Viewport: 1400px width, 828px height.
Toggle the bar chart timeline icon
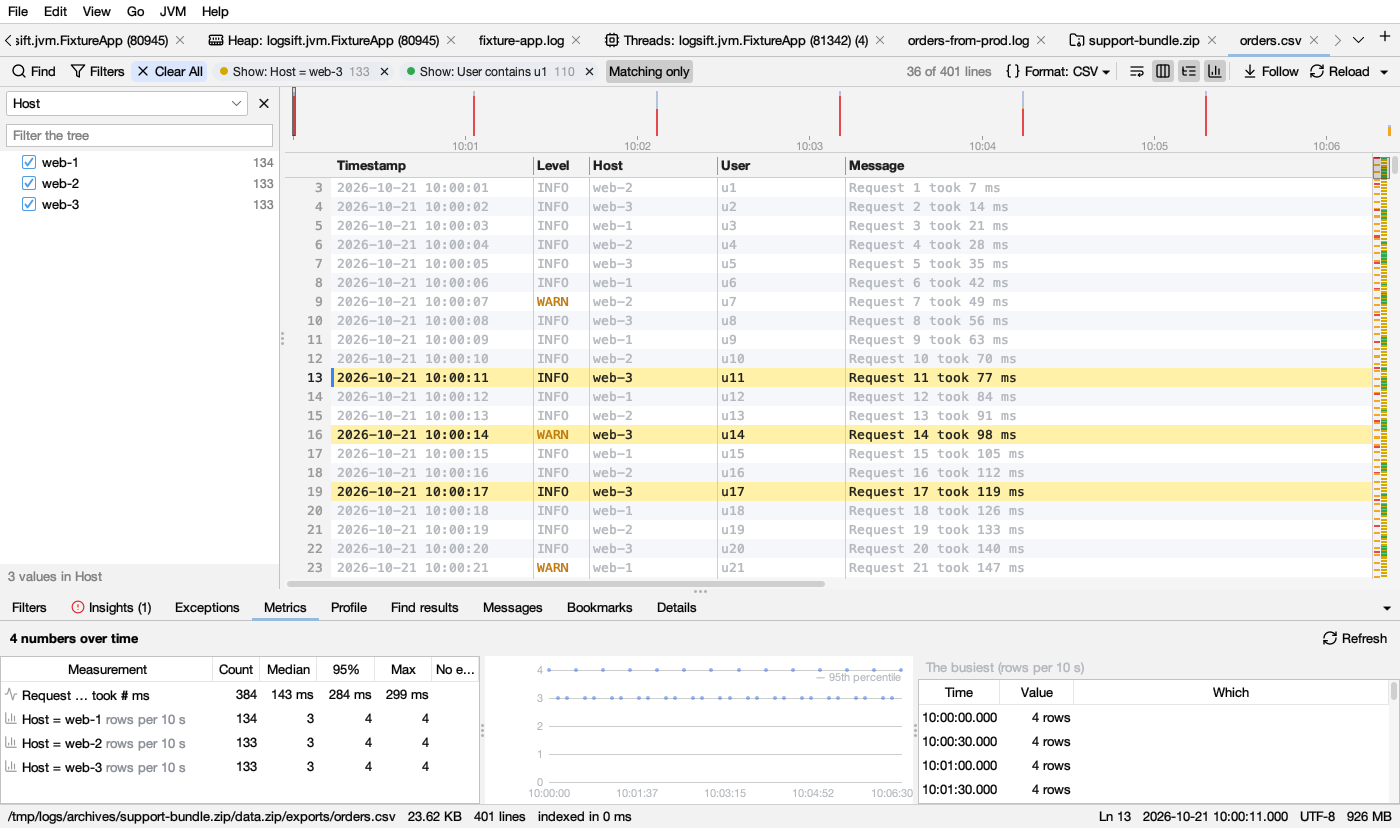point(1215,72)
